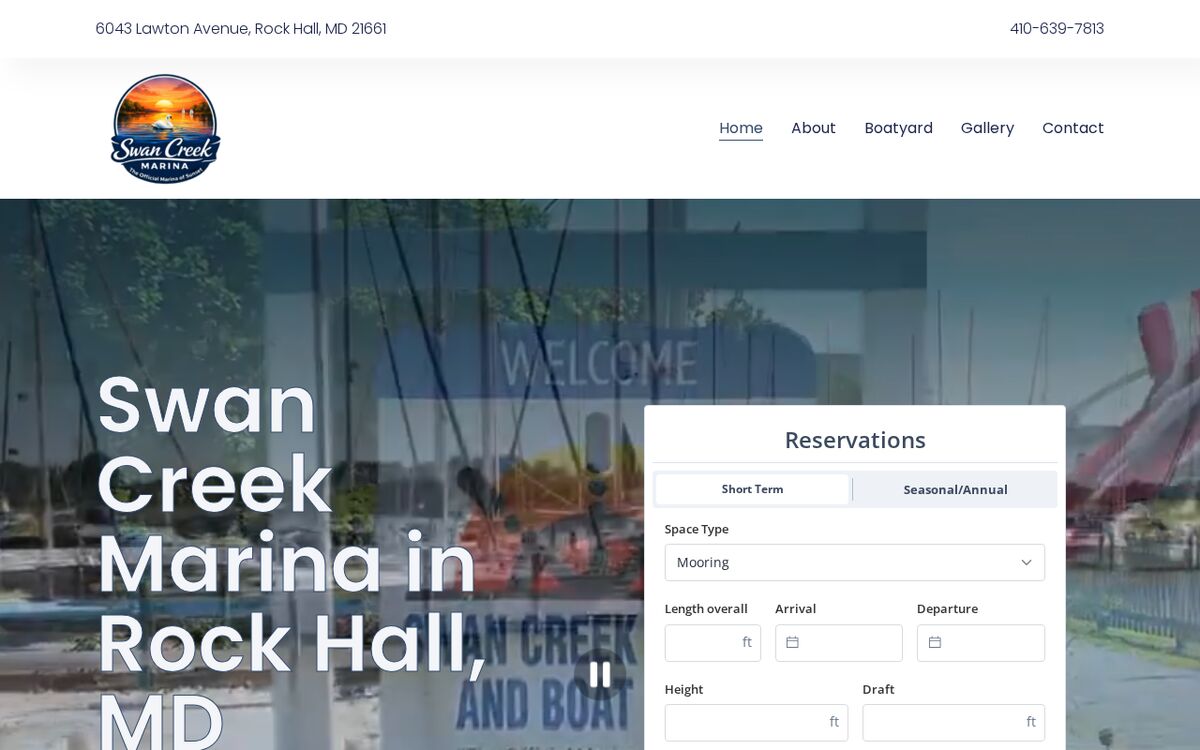Switch to the Seasonal/Annual tab
The width and height of the screenshot is (1200, 750).
pyautogui.click(x=955, y=490)
